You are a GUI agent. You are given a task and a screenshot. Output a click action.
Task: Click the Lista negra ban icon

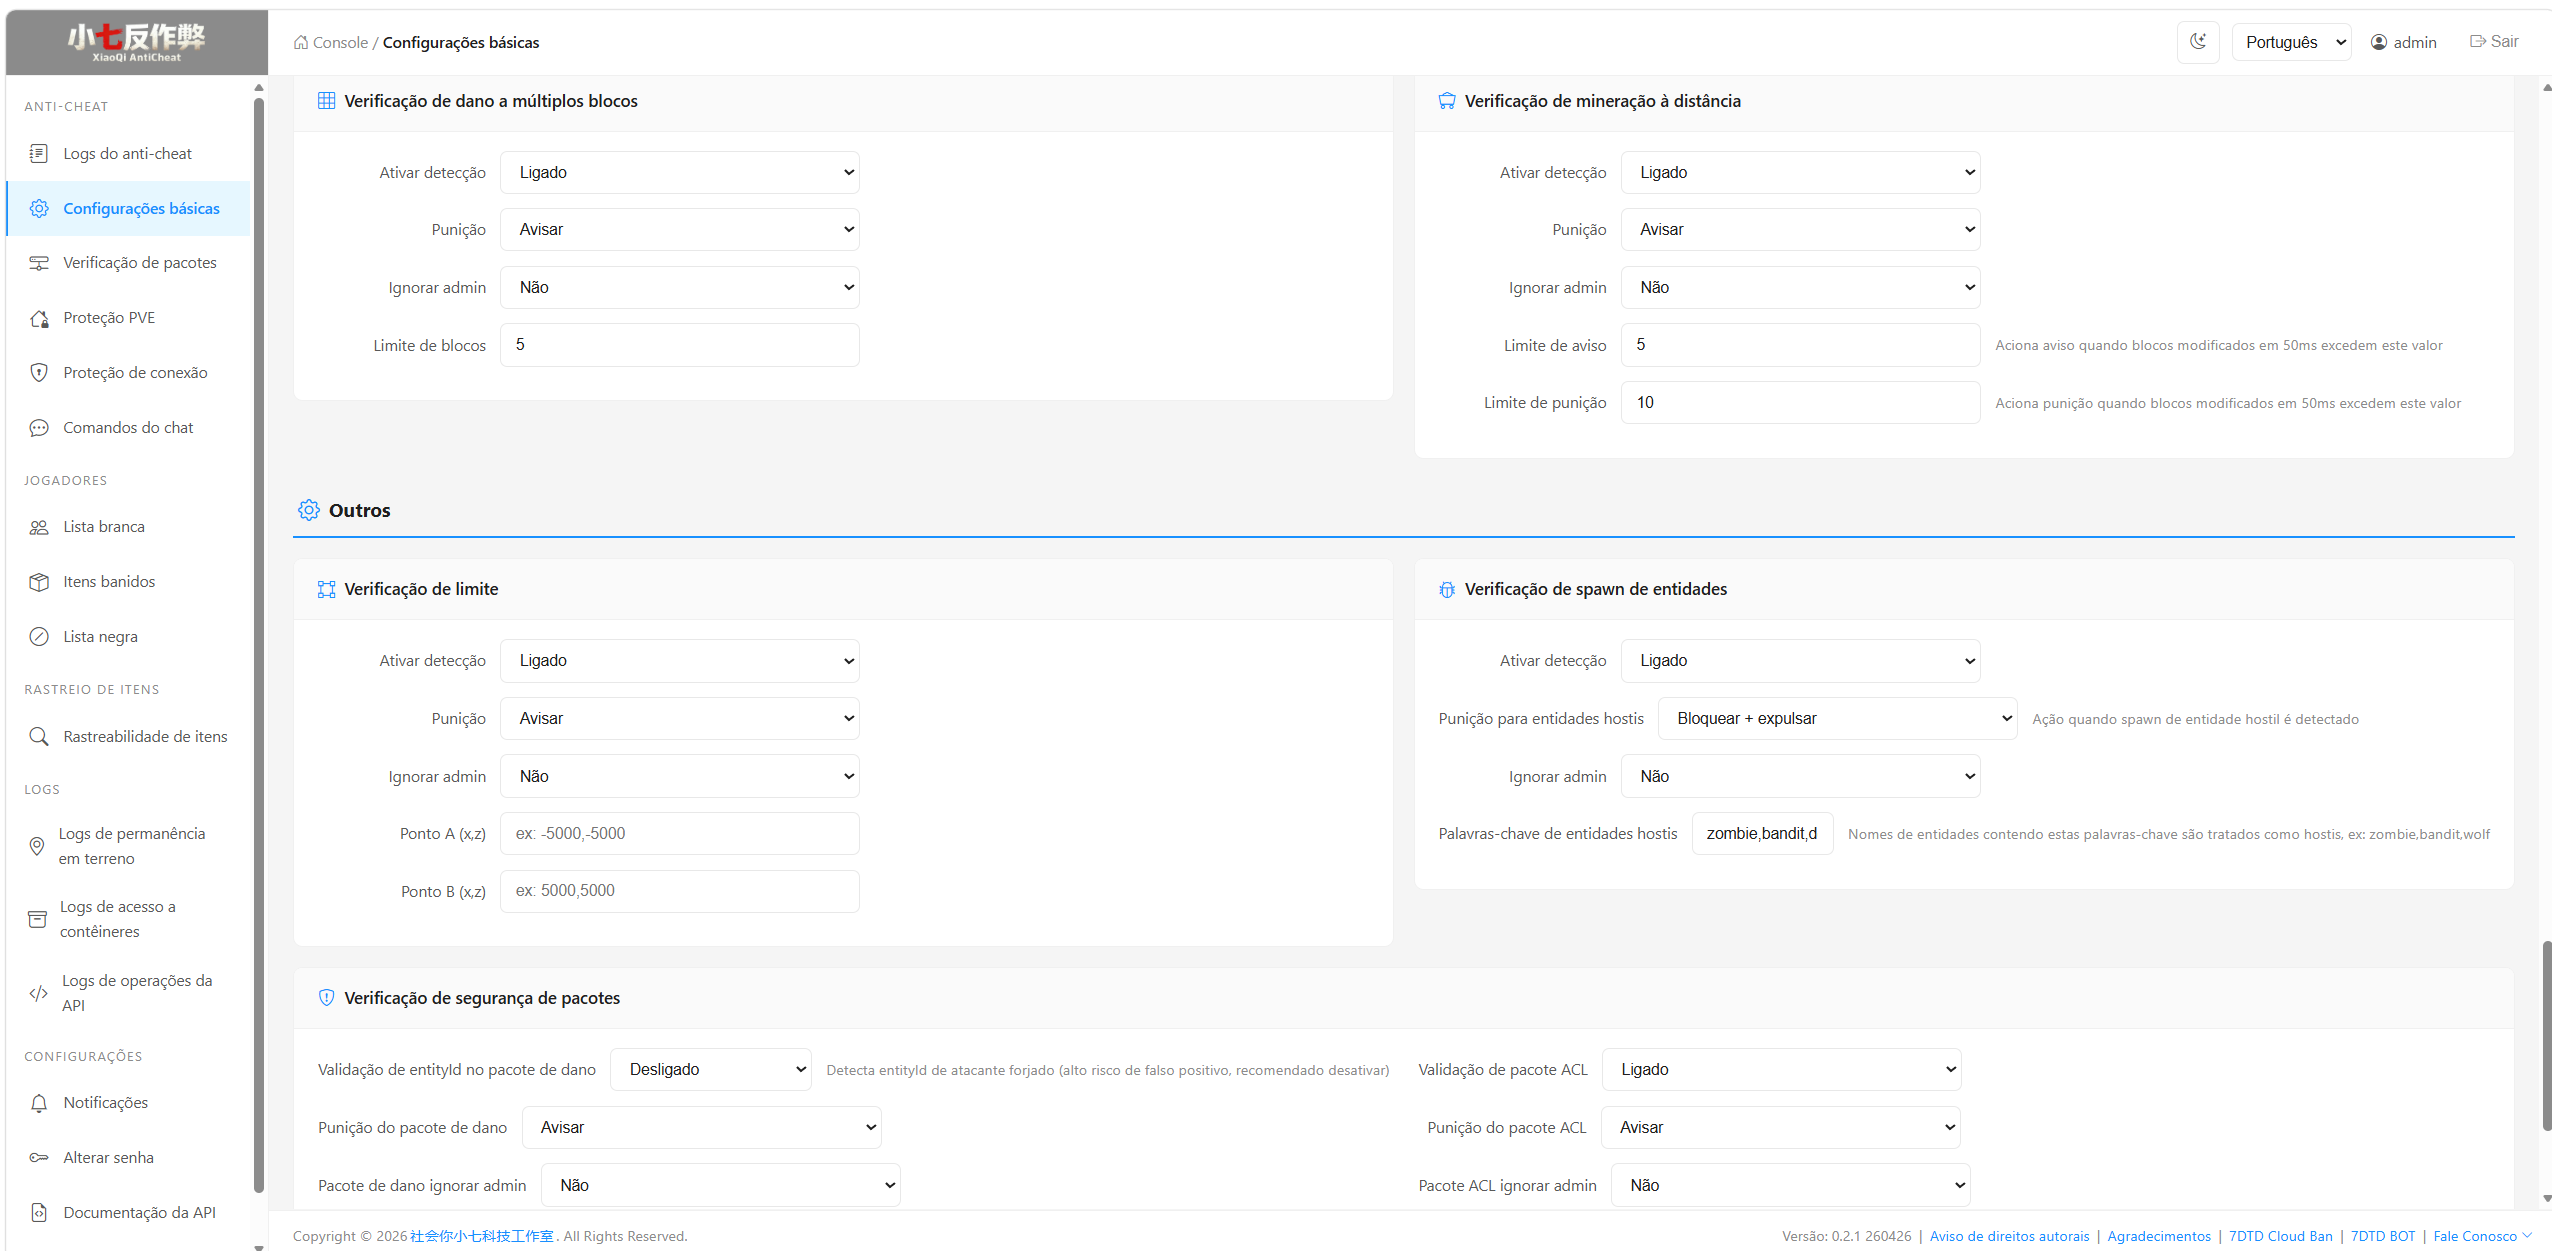point(39,637)
